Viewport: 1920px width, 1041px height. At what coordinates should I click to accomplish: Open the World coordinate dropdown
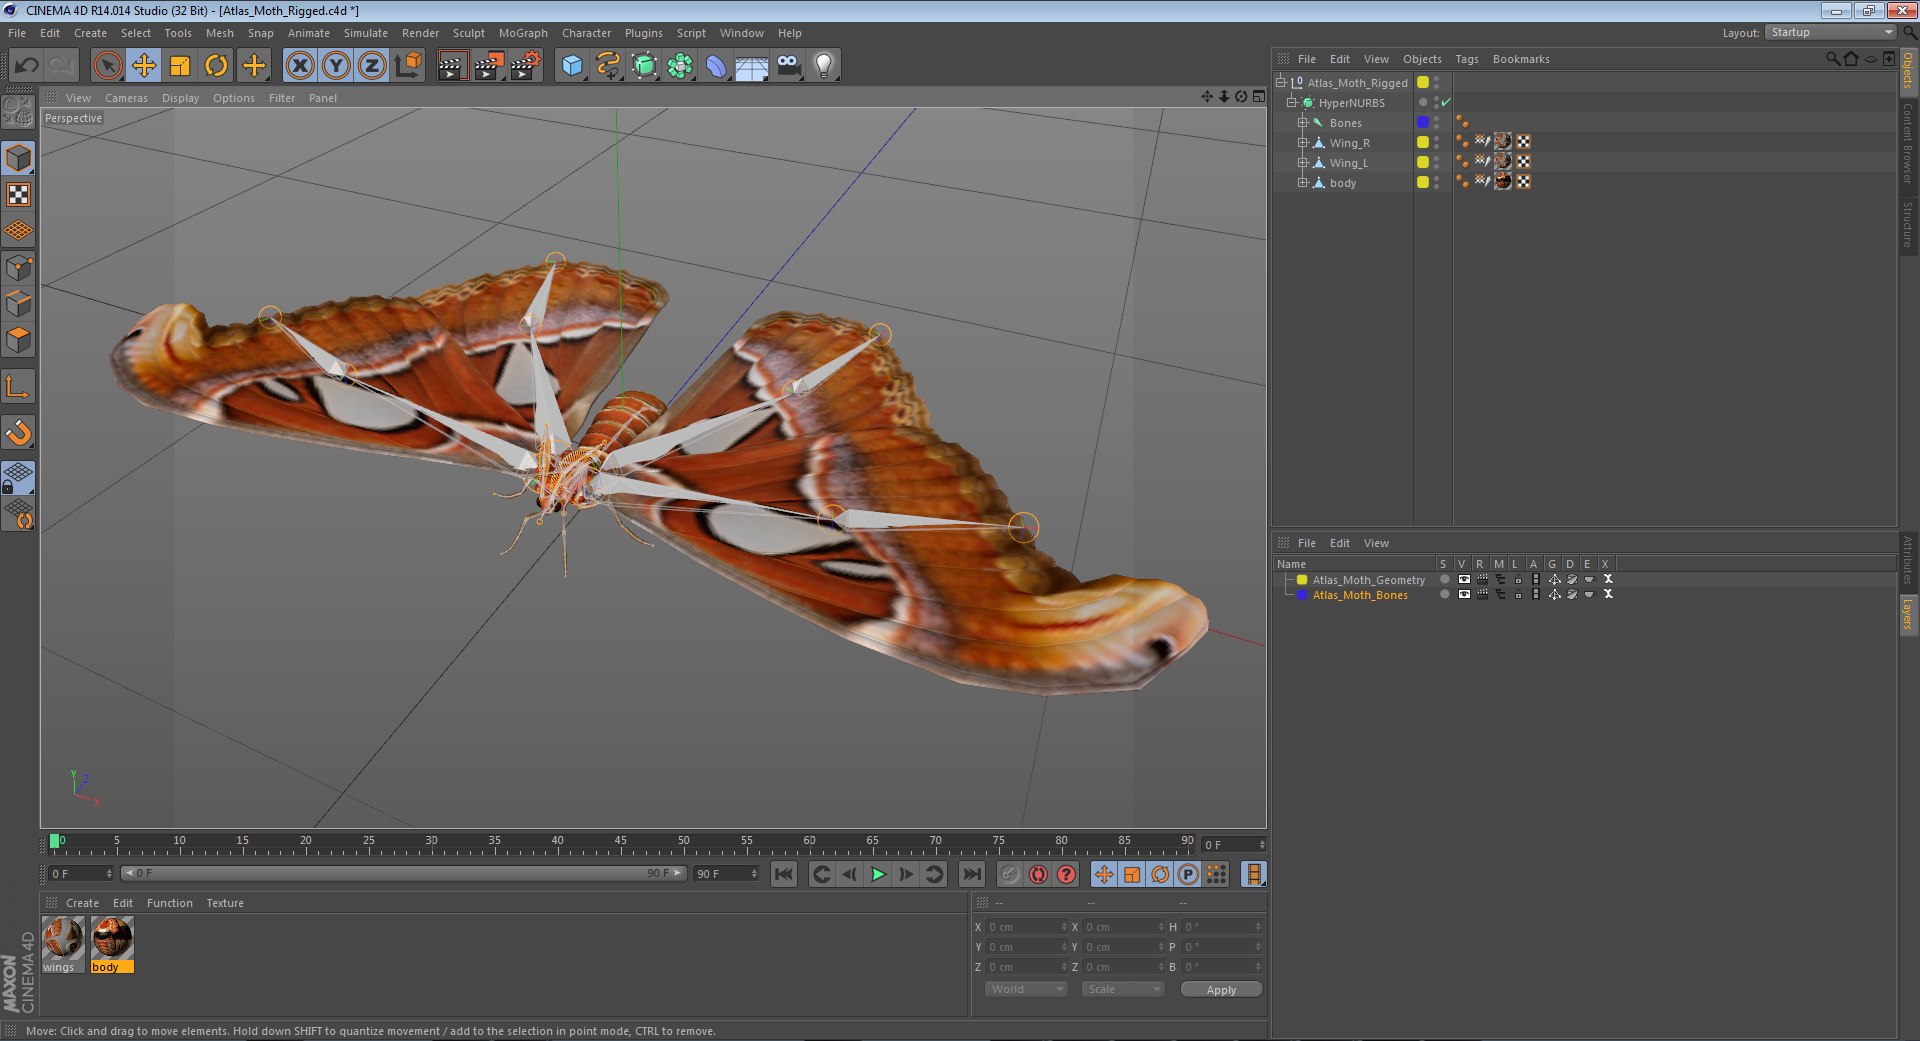click(x=1026, y=989)
